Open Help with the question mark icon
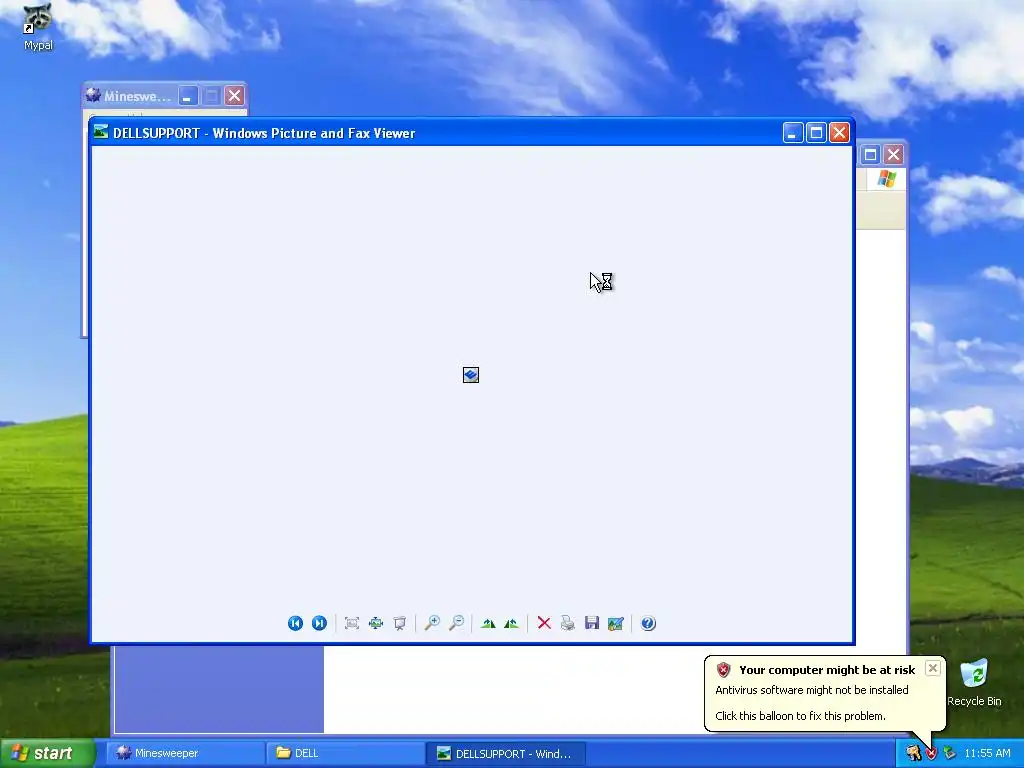This screenshot has width=1024, height=768. 648,623
